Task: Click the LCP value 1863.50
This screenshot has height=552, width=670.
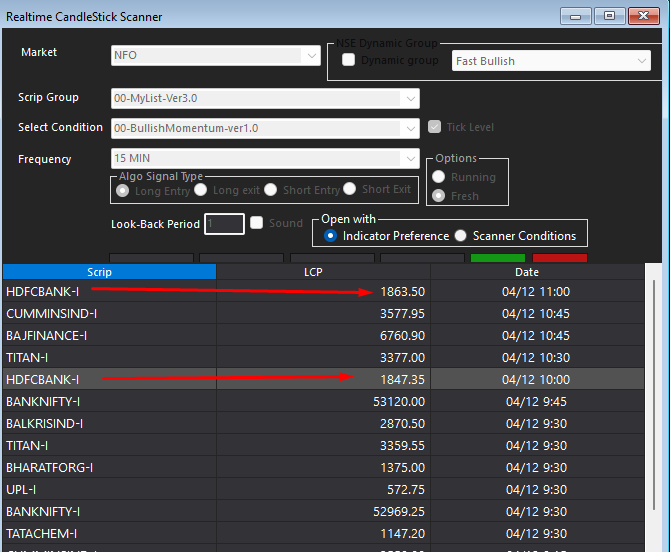Action: click(403, 292)
